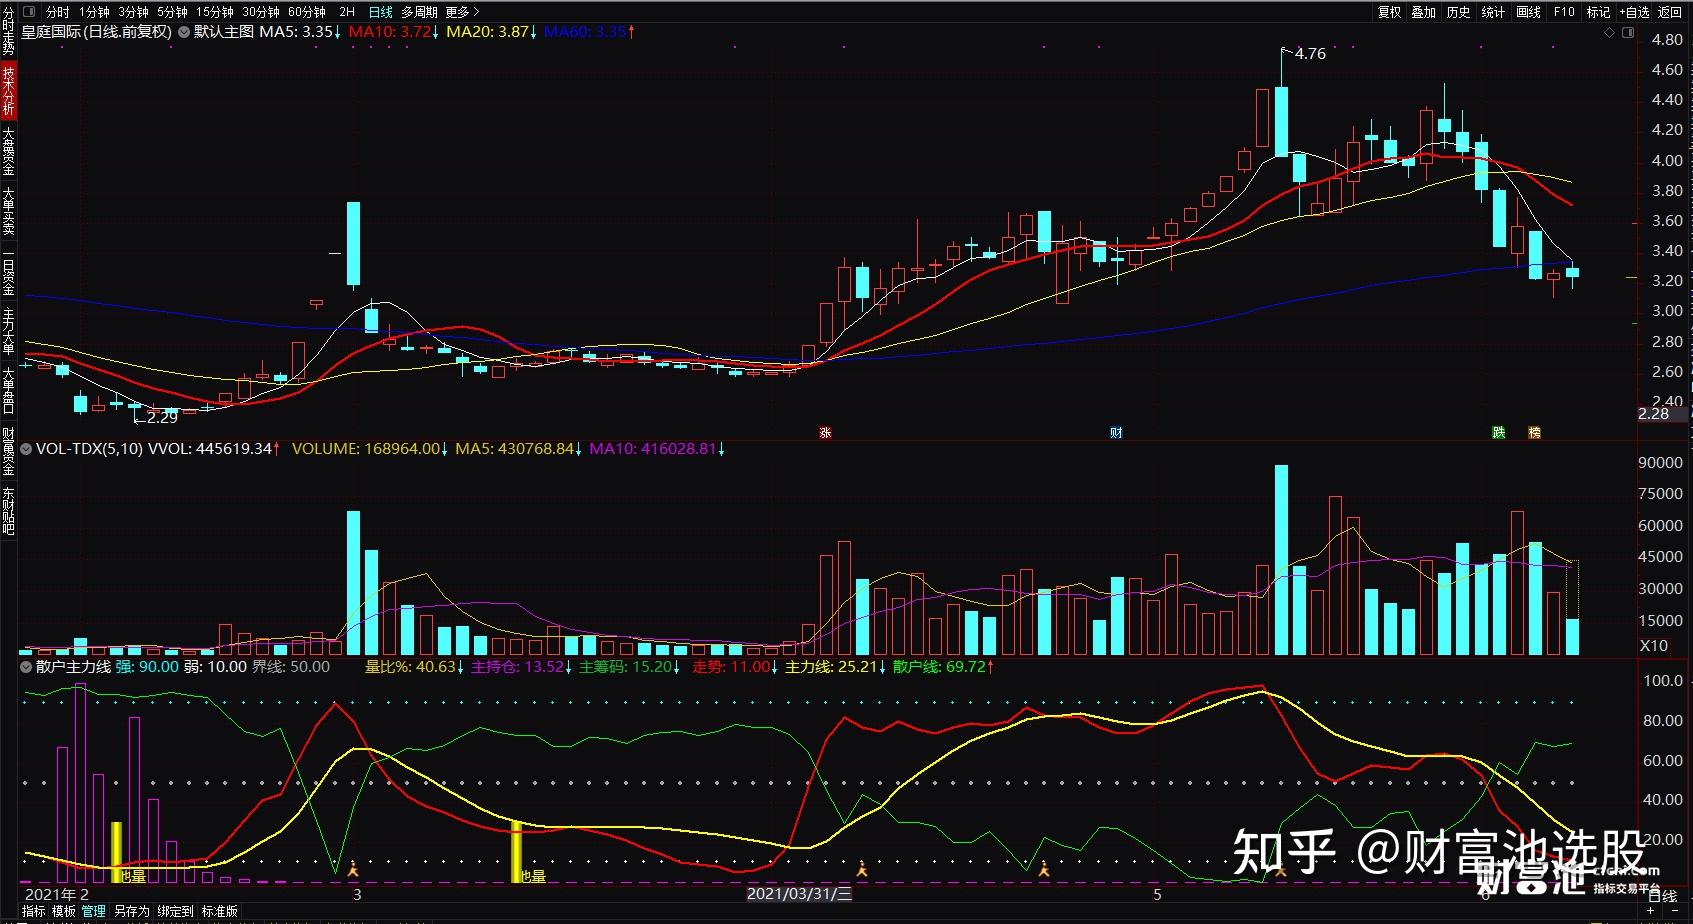
Task: Click the 散户主力线 indicator name
Action: (x=73, y=666)
